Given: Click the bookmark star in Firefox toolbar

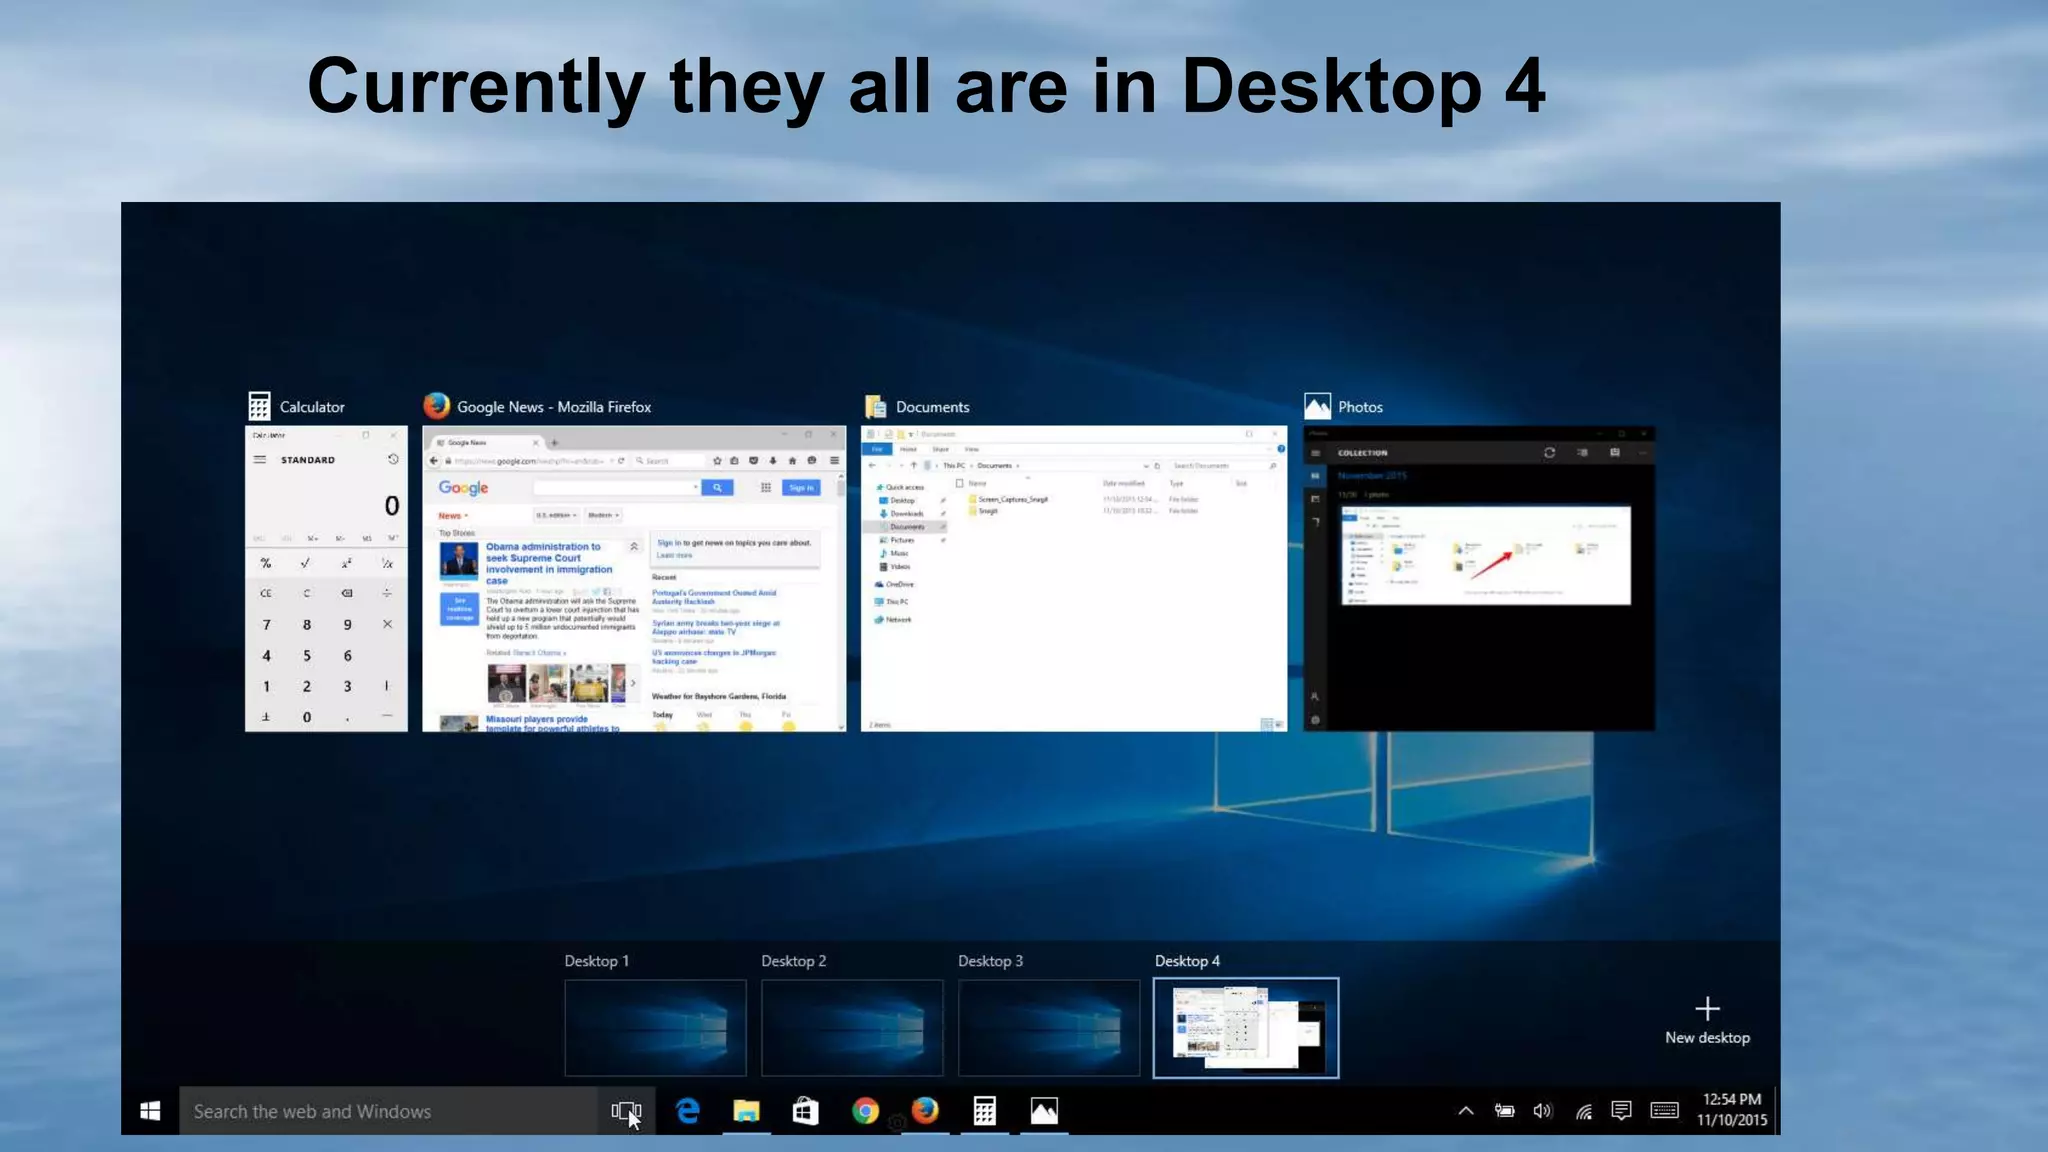Looking at the screenshot, I should pyautogui.click(x=717, y=461).
